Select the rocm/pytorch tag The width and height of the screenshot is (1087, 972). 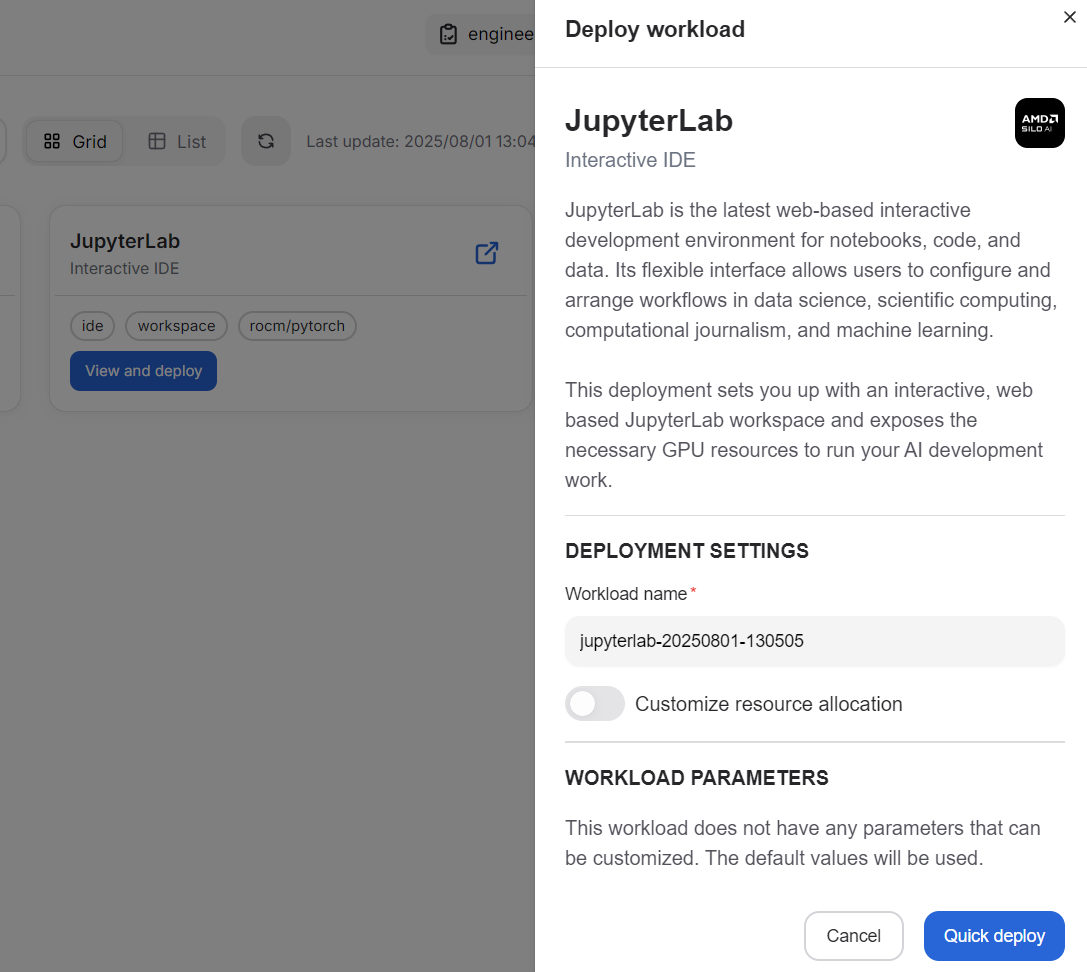[x=297, y=326]
